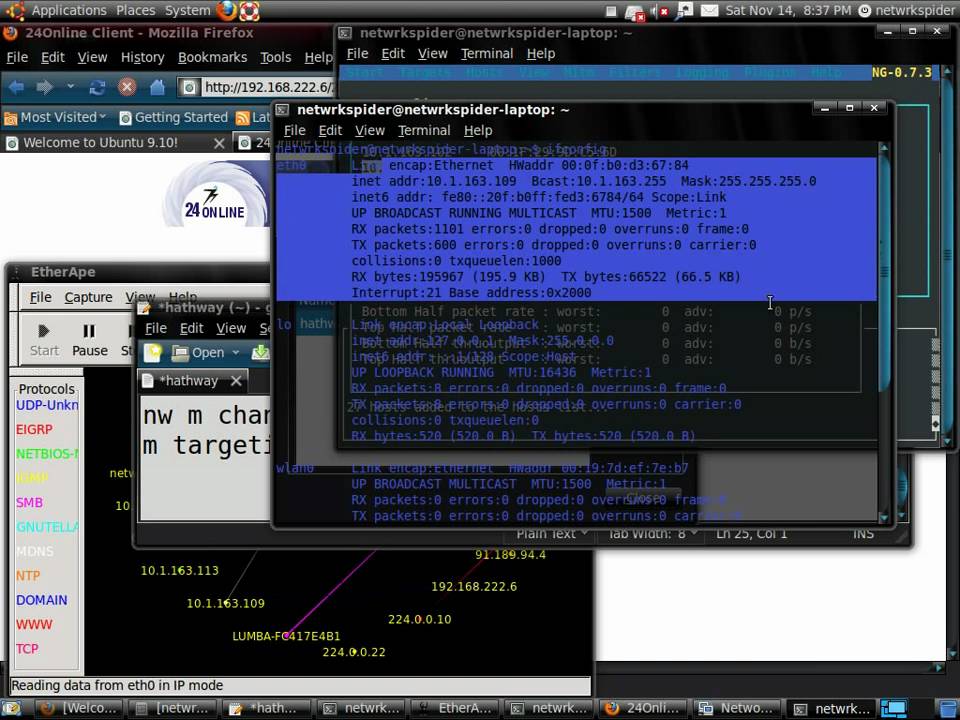Open File menu in Firefox

pyautogui.click(x=17, y=57)
